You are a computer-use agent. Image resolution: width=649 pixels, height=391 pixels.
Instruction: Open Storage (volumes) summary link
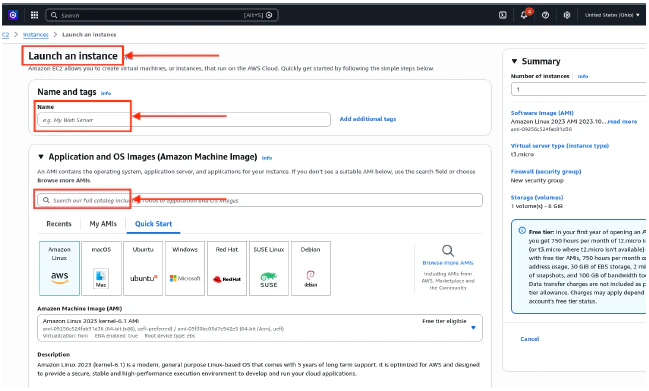537,198
